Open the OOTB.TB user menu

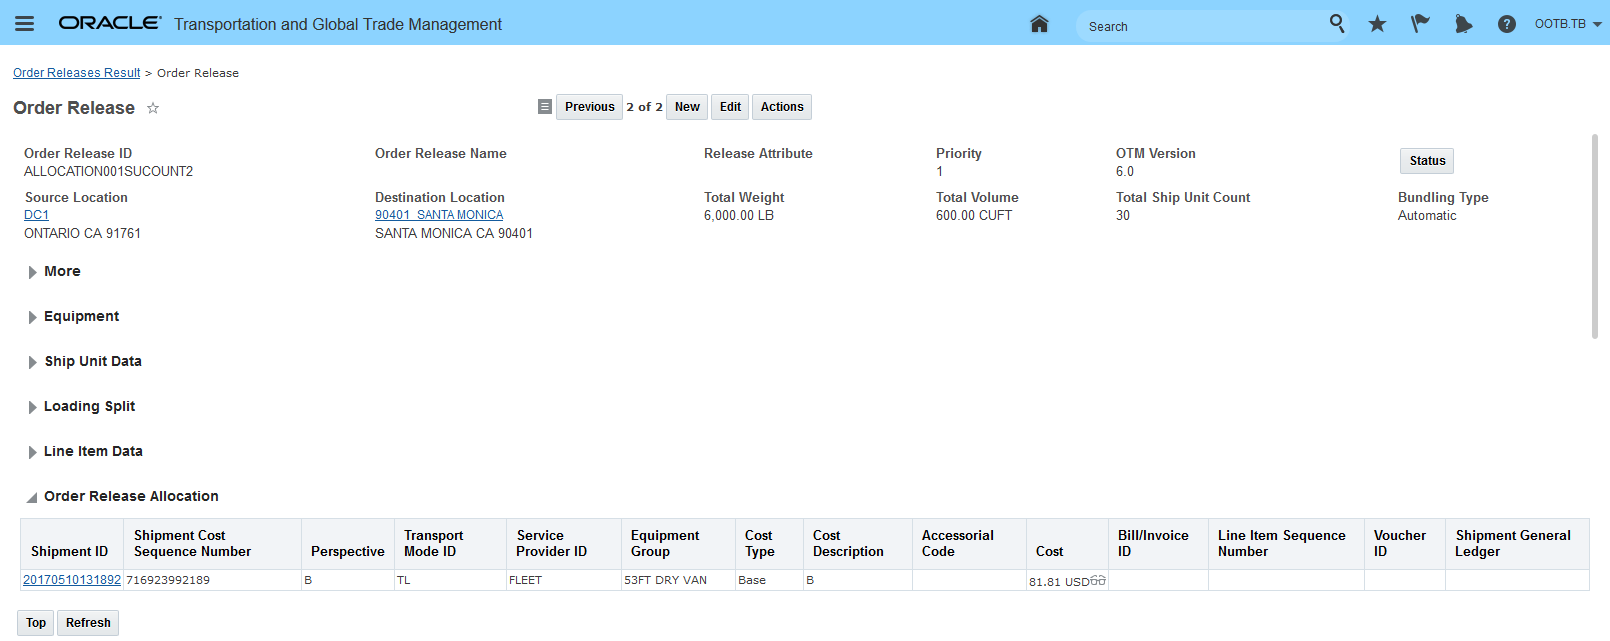[1567, 24]
